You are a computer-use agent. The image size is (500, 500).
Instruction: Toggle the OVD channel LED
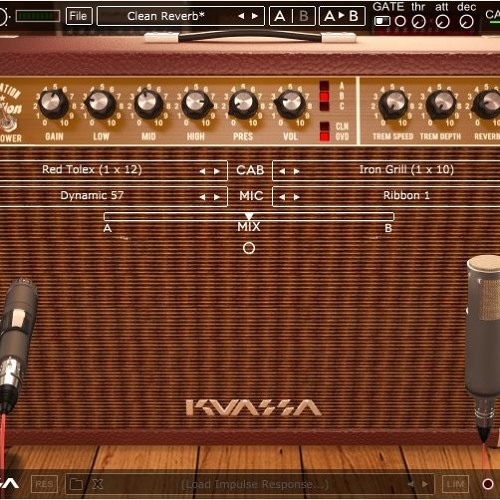(x=324, y=136)
